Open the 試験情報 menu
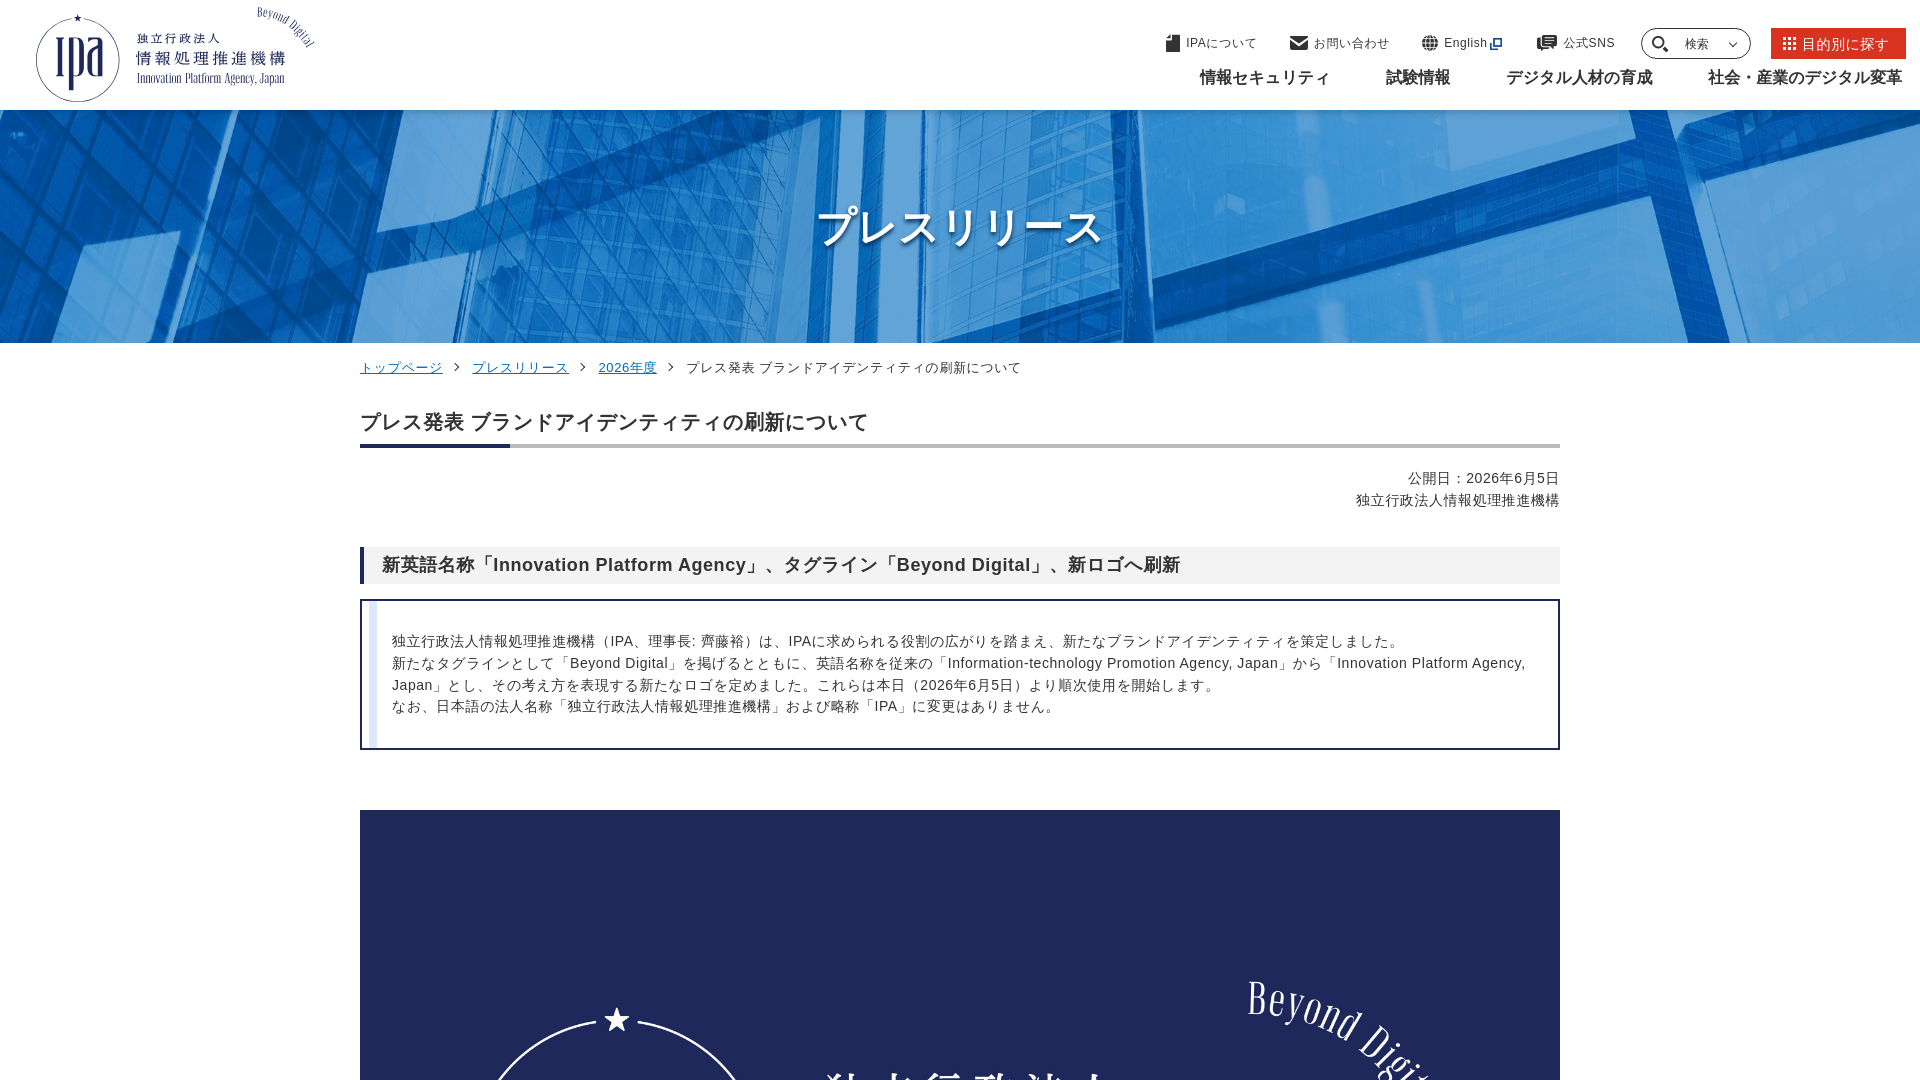 click(1418, 78)
